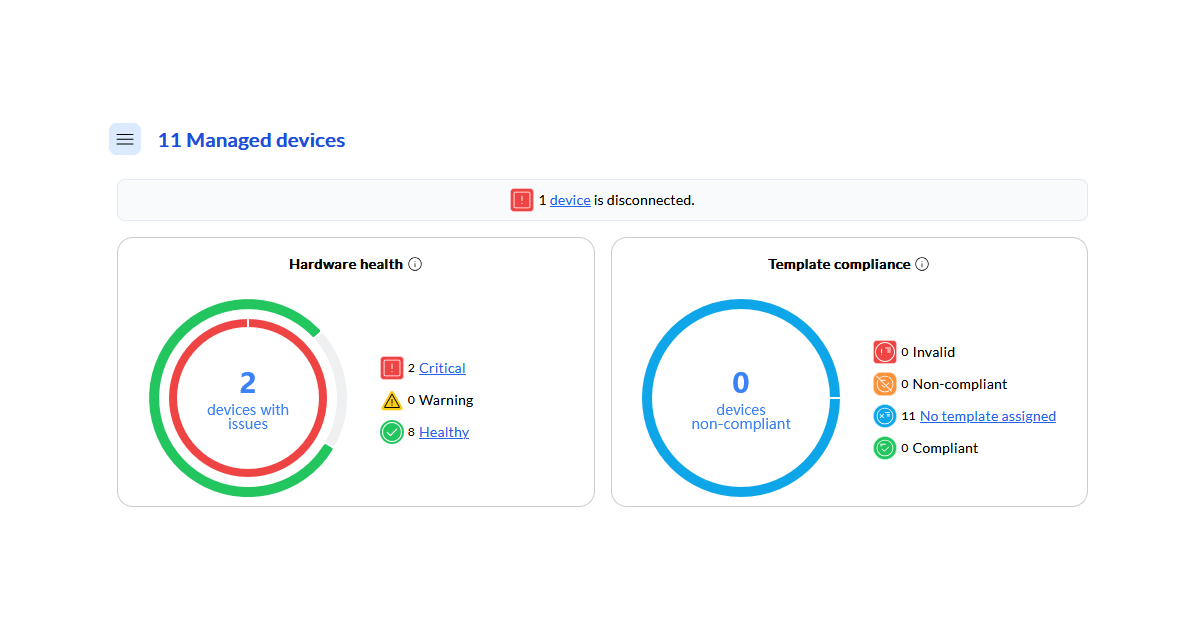
Task: Click the green Compliant shield icon
Action: (885, 448)
